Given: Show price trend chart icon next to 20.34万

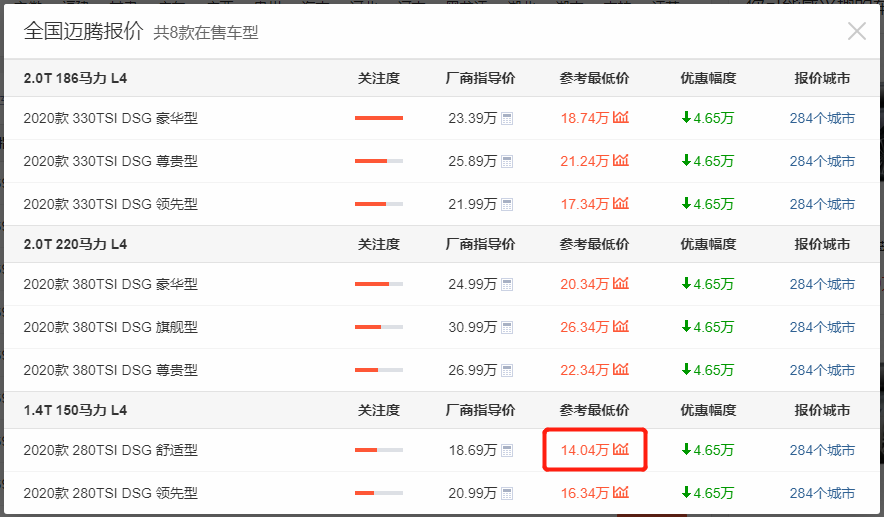Looking at the screenshot, I should tap(621, 283).
